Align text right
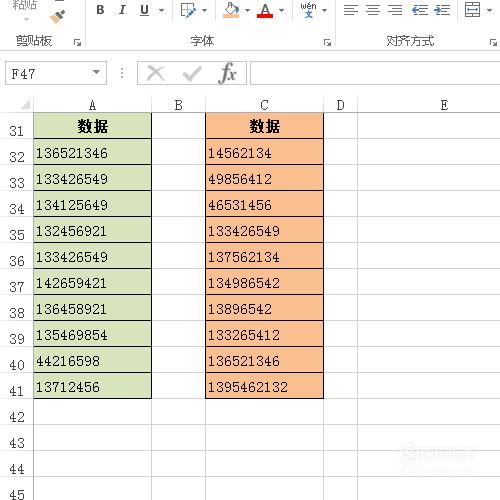The height and width of the screenshot is (500, 500). pos(395,10)
